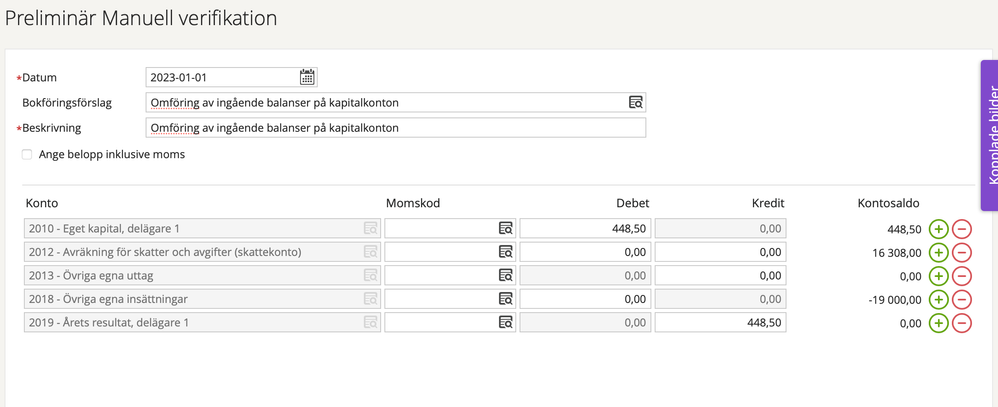Delete the 2013 Övriga egna uttag row
Screen dimensions: 998x407
coord(962,275)
